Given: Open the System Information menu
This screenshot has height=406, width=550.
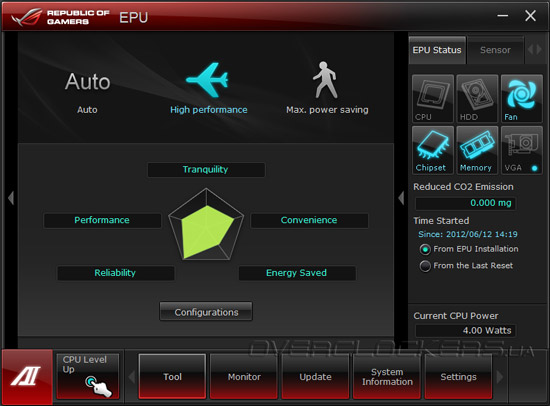Looking at the screenshot, I should coord(387,376).
